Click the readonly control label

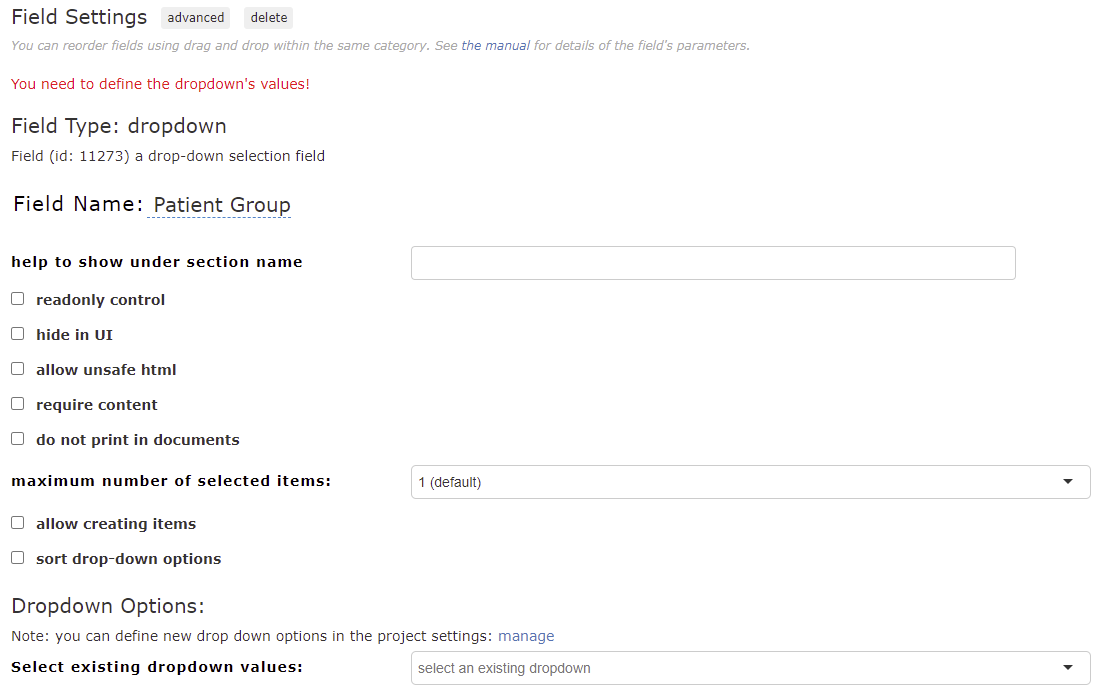click(x=101, y=300)
